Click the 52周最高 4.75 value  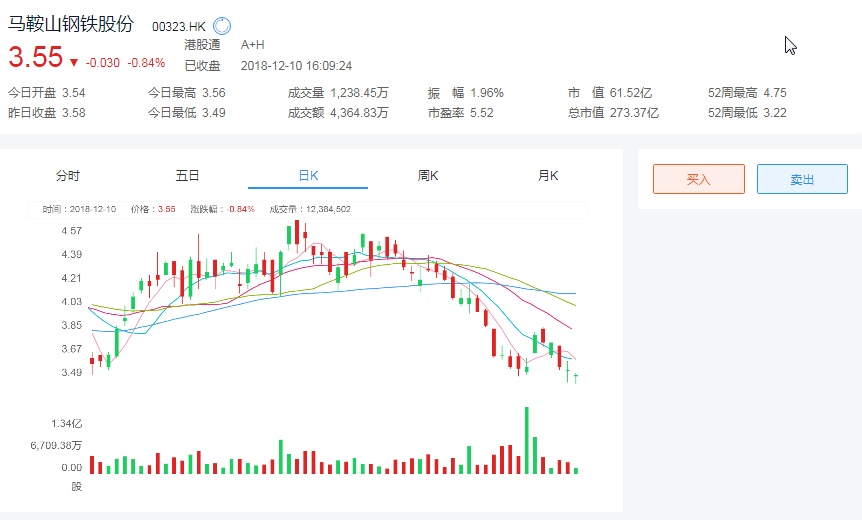pos(774,93)
